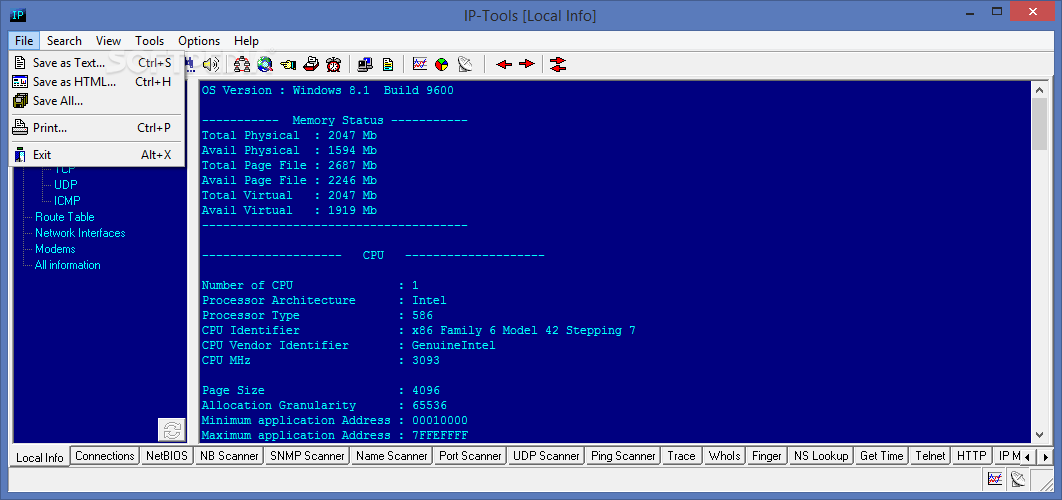Switch to the Finger tab

pos(767,456)
